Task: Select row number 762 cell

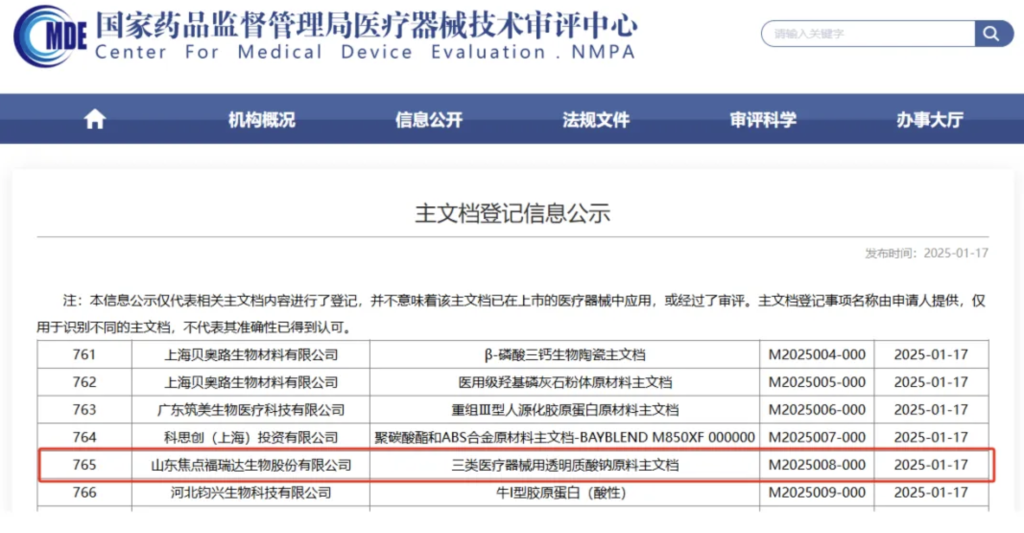Action: click(x=84, y=382)
